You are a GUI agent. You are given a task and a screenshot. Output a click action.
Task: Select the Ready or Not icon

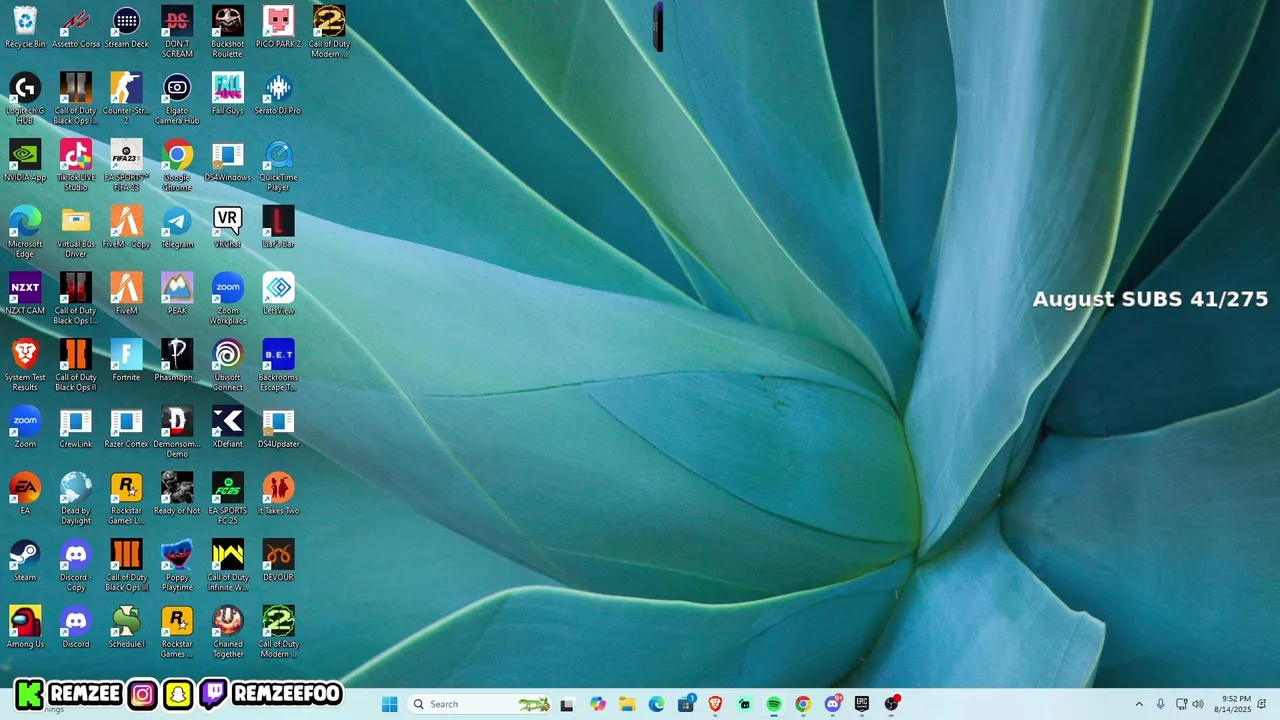pos(177,495)
